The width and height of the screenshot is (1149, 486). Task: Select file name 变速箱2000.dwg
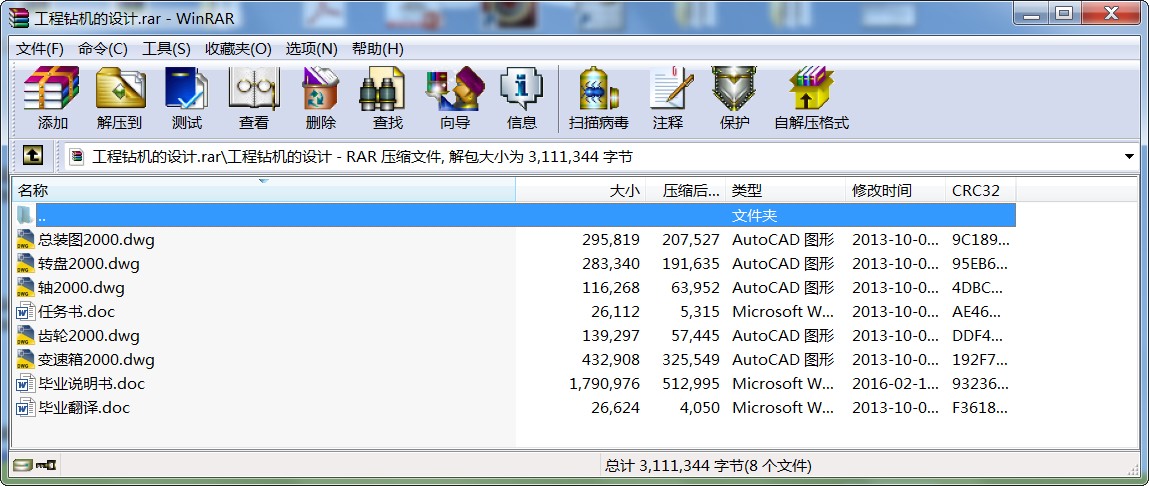96,360
